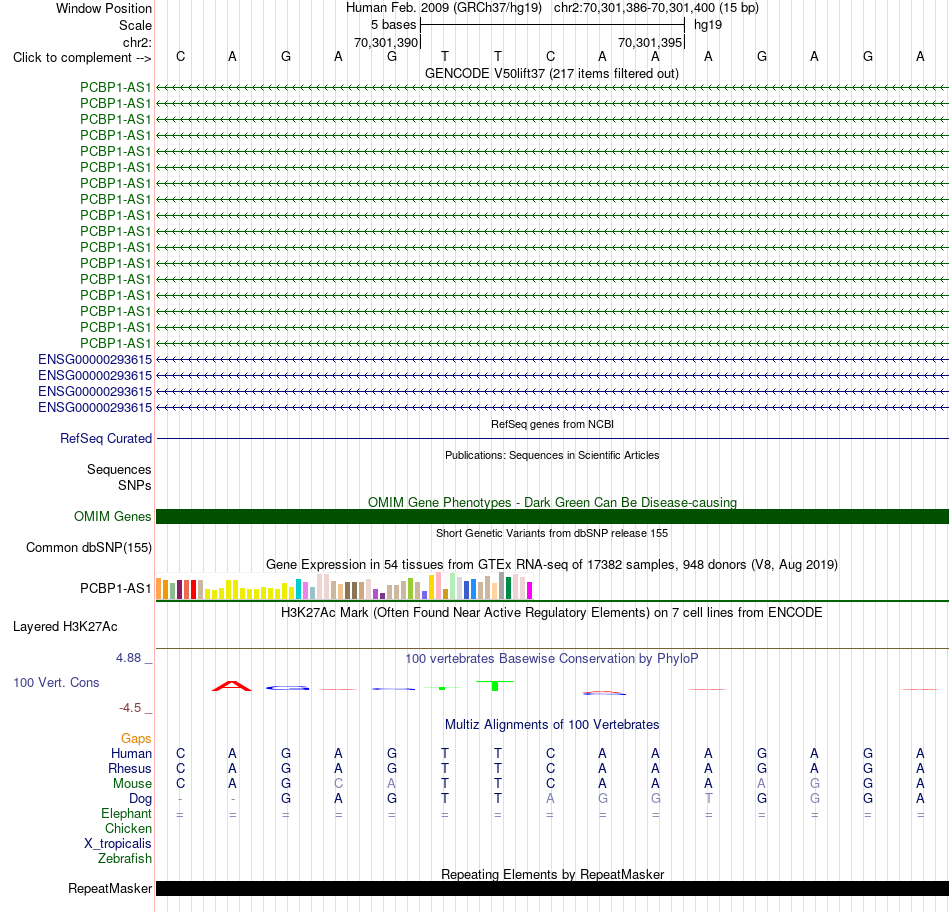Select the Rhesus alignment row label
This screenshot has width=950, height=912.
[130, 768]
